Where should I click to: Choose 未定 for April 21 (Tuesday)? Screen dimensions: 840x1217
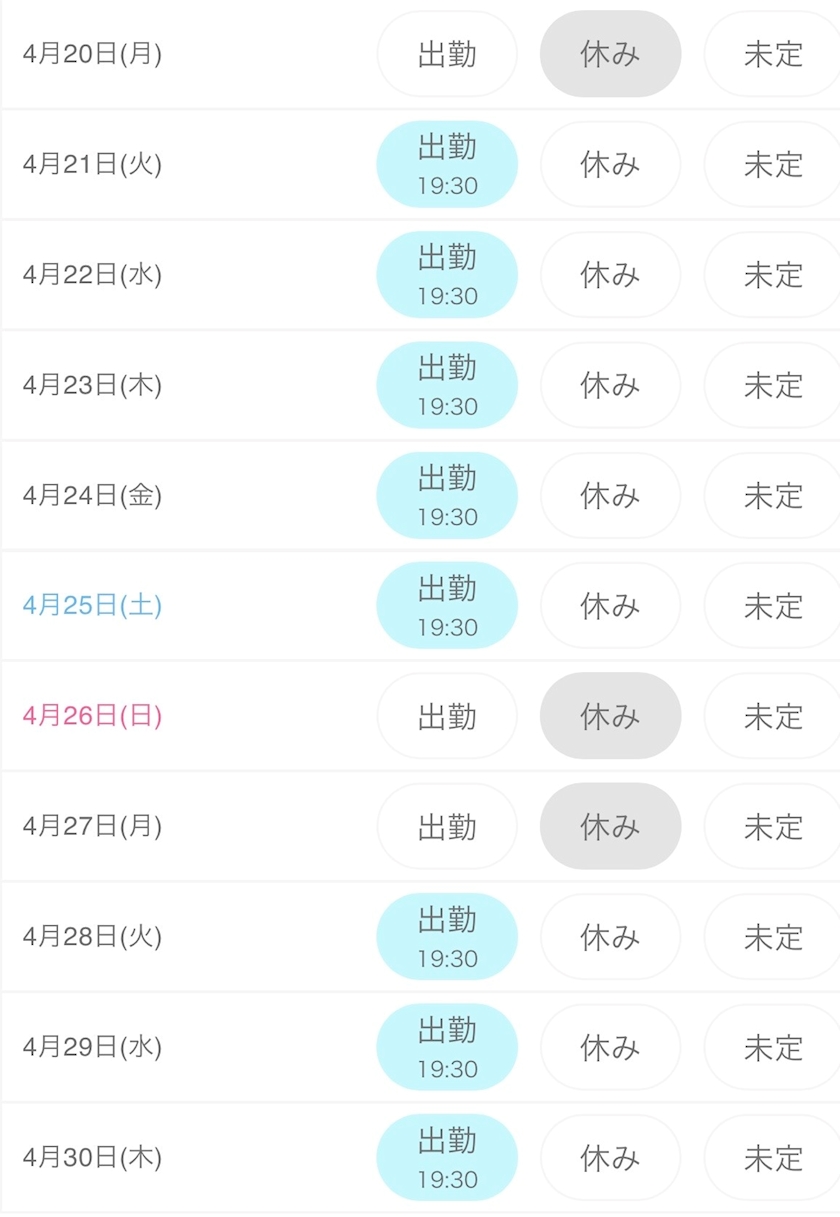(772, 164)
